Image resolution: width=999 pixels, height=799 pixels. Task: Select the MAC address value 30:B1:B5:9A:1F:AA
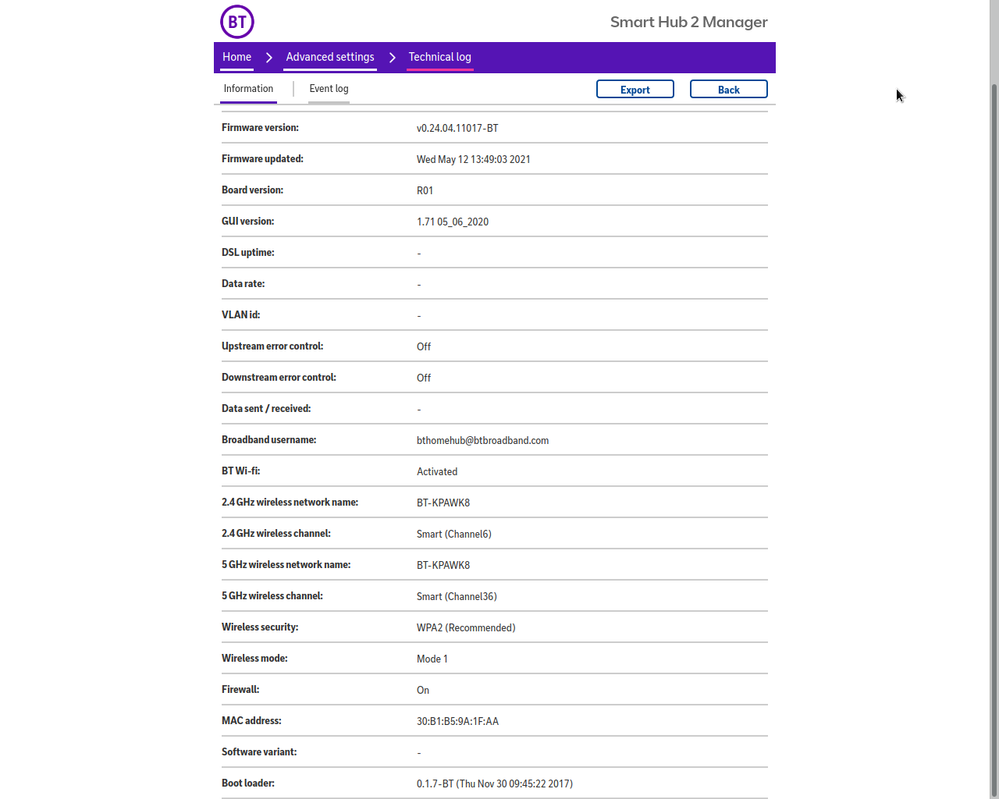point(457,721)
